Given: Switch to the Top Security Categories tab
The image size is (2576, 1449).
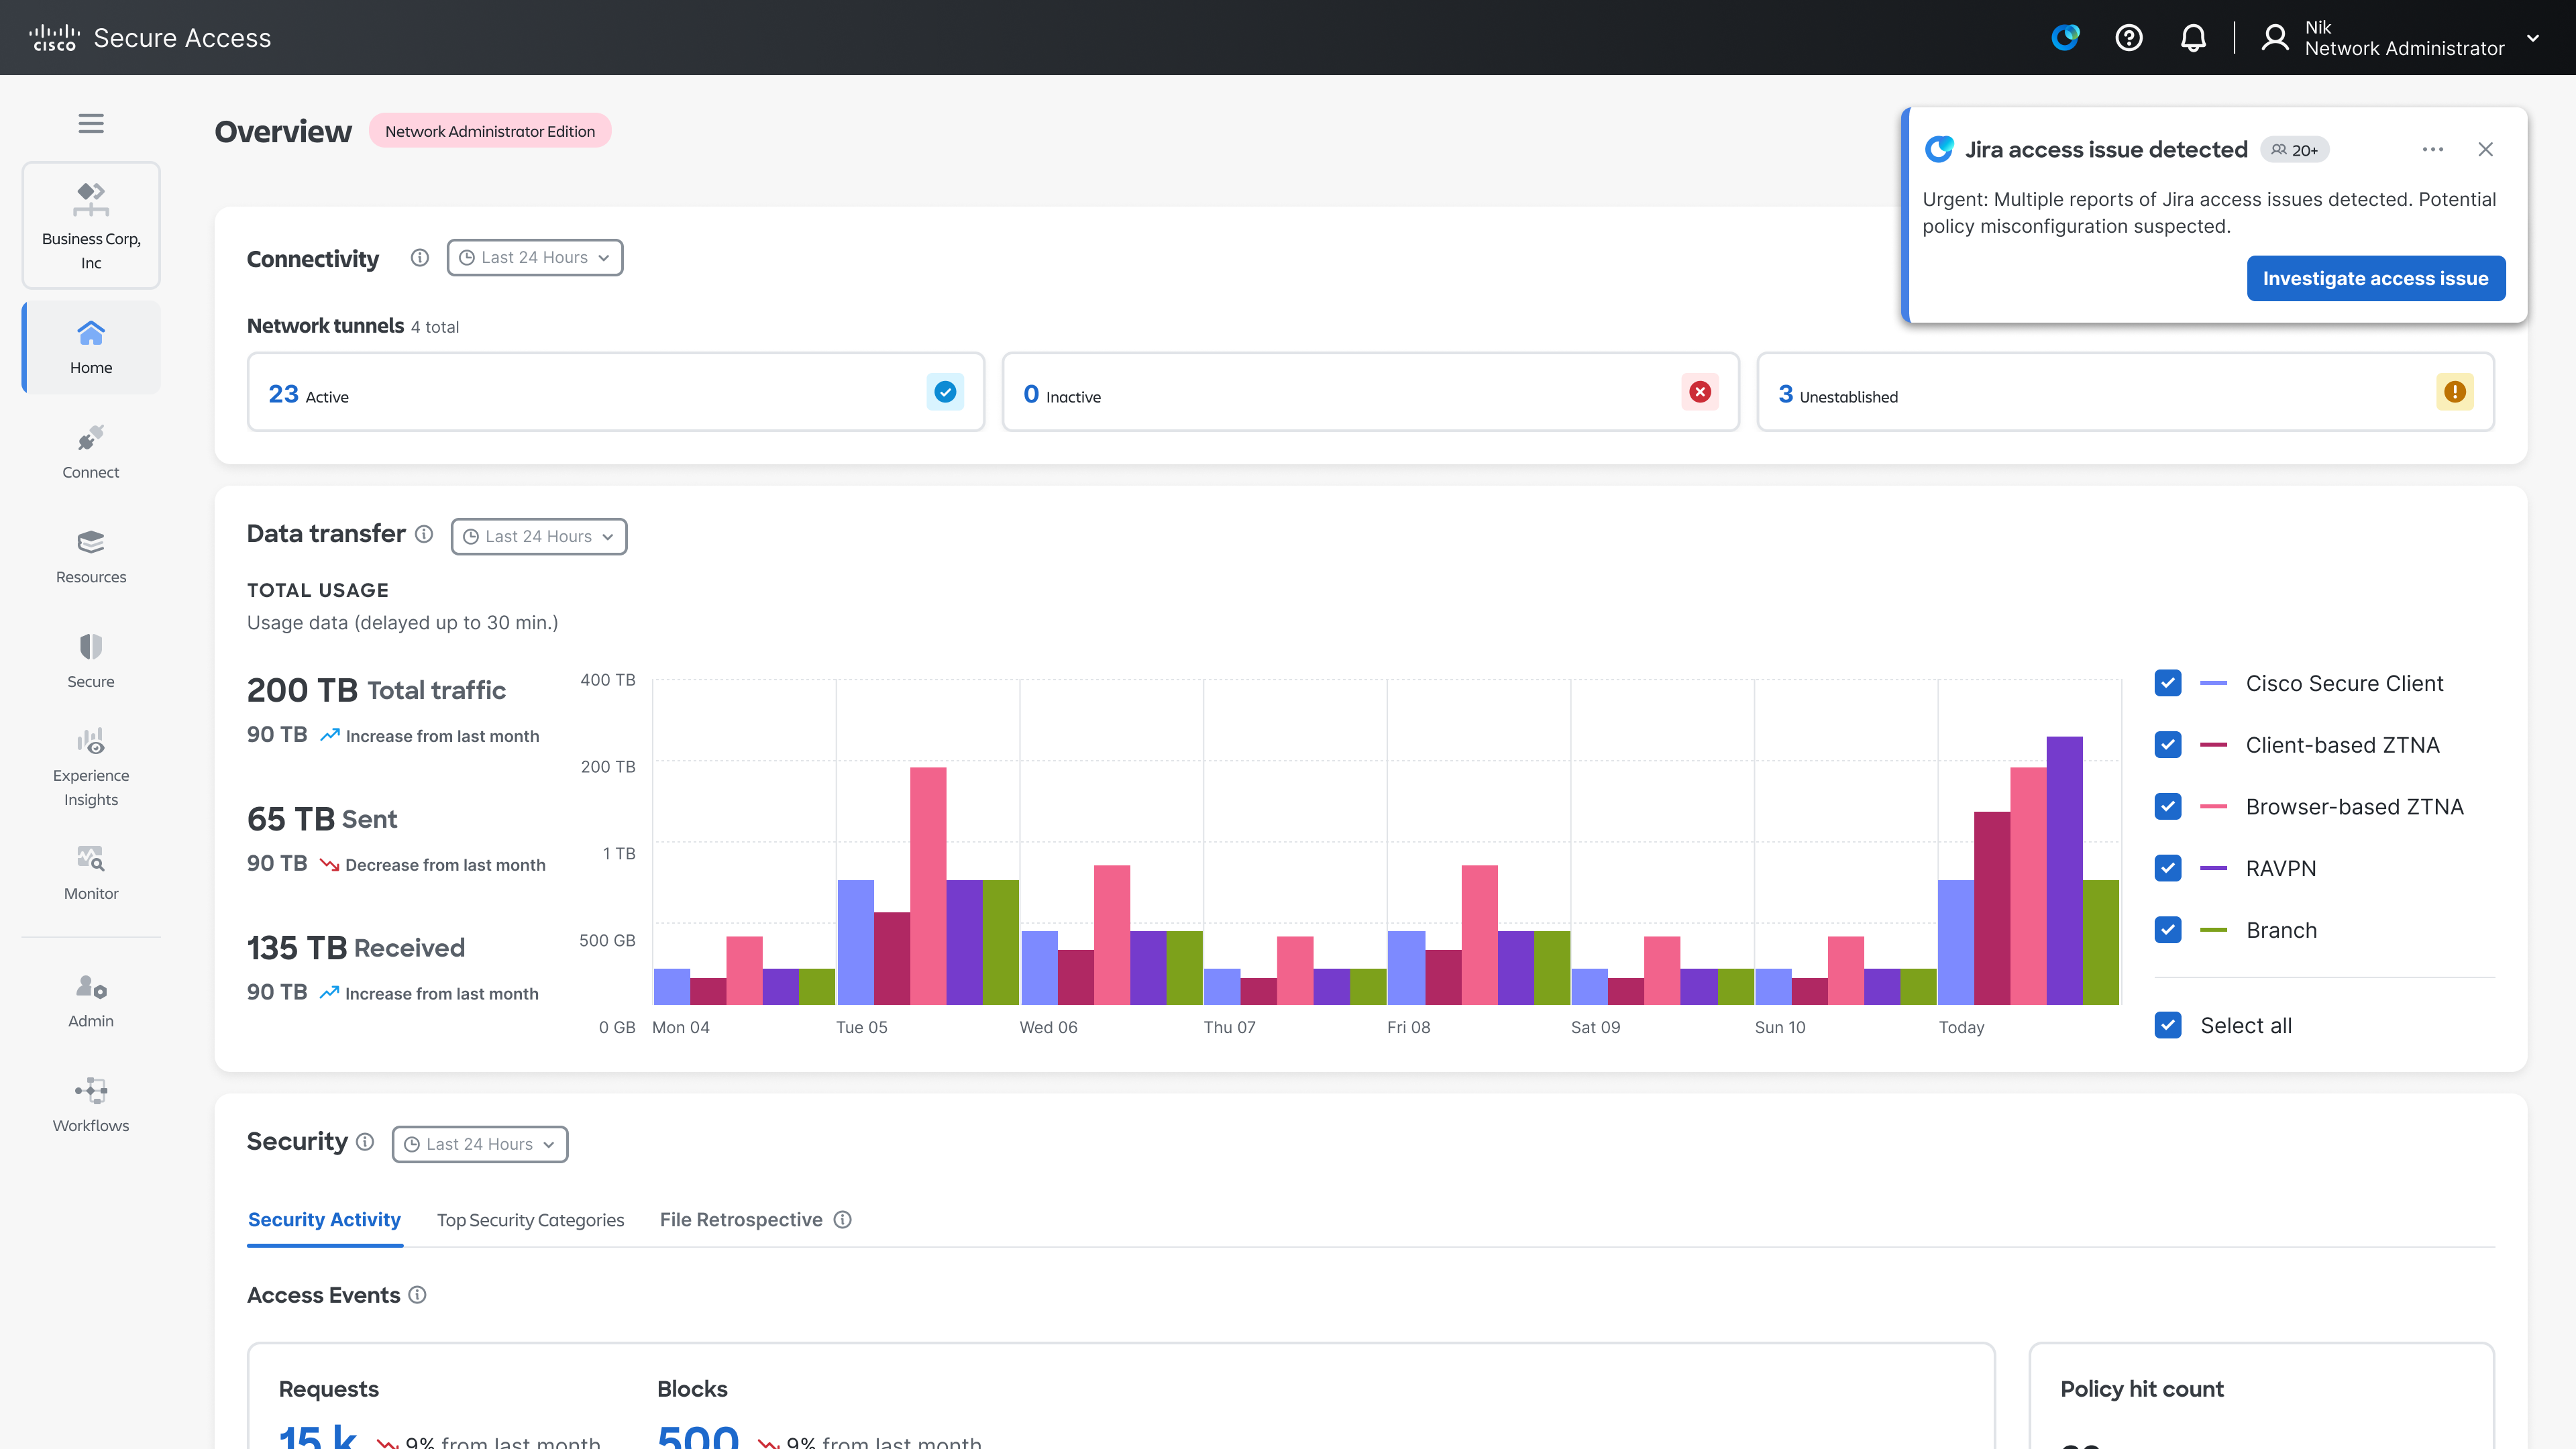Looking at the screenshot, I should pos(530,1220).
